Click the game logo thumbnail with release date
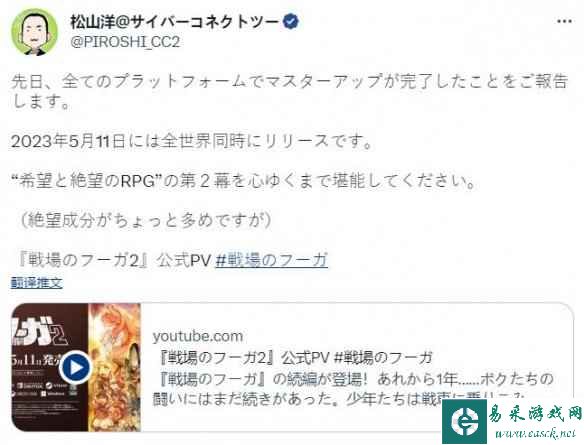 click(50, 367)
